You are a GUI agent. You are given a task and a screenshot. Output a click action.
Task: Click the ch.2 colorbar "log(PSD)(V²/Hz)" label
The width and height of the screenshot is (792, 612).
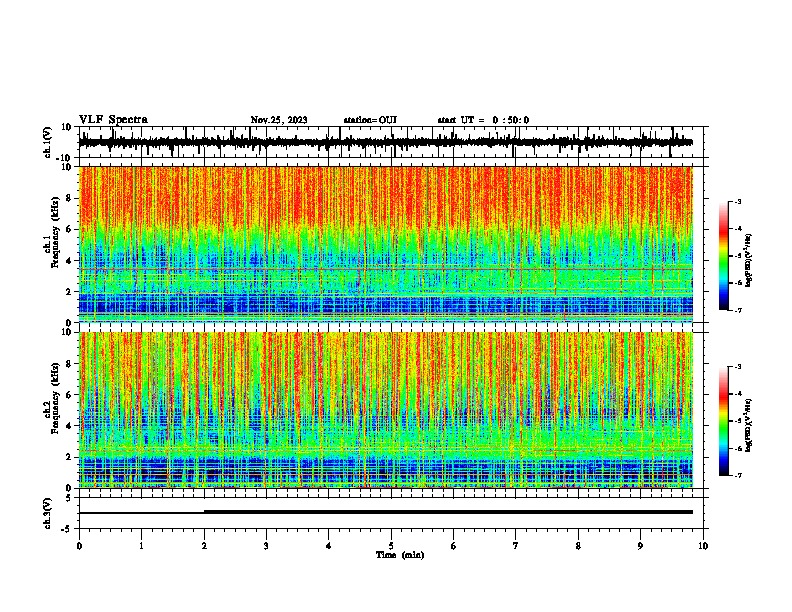pos(748,425)
